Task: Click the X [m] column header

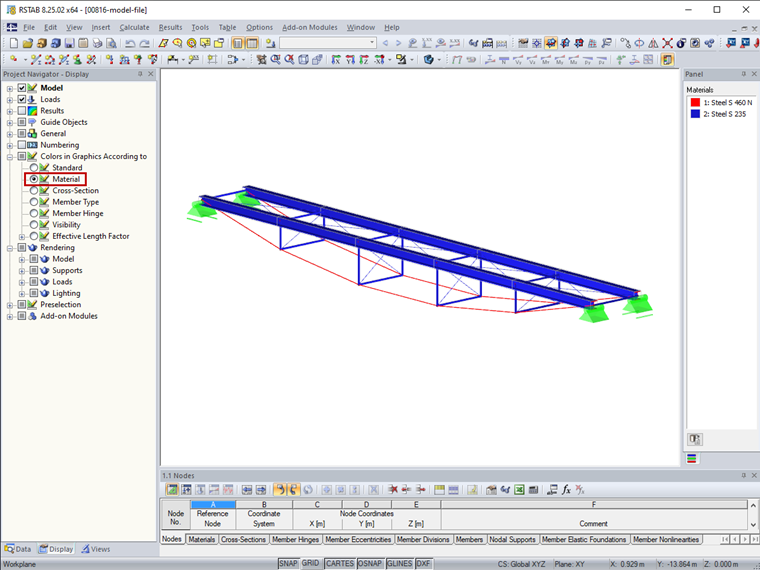Action: click(317, 524)
